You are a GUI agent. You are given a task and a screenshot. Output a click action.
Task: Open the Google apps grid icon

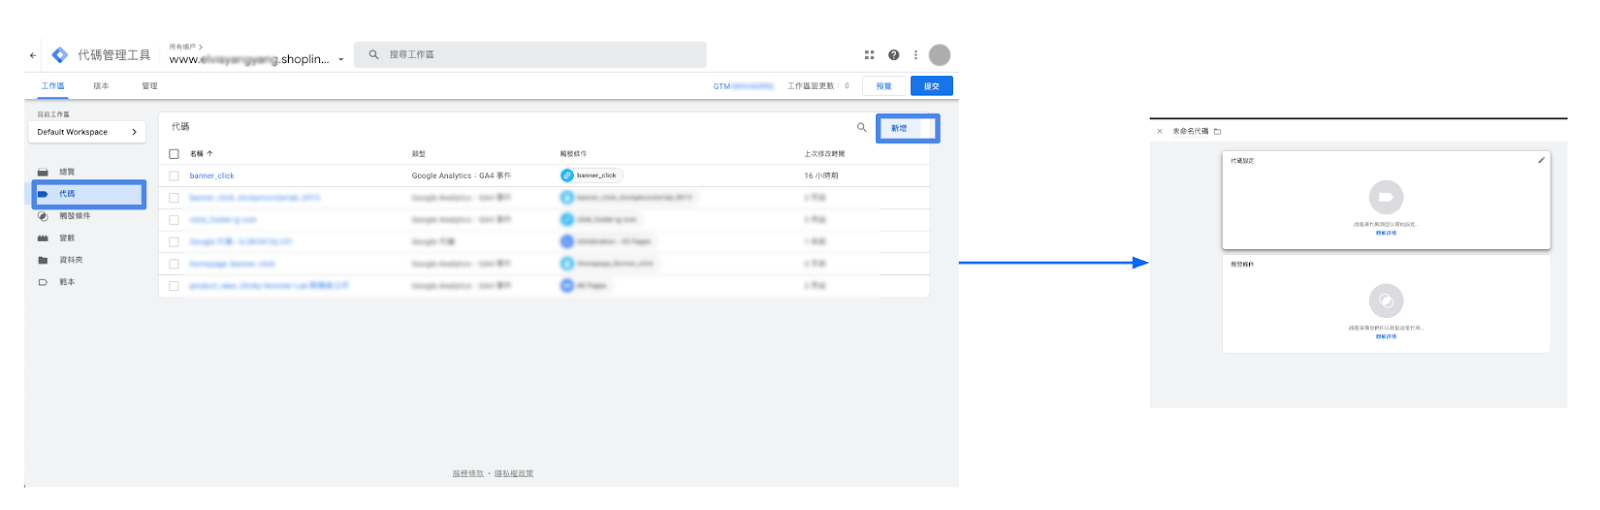point(869,55)
